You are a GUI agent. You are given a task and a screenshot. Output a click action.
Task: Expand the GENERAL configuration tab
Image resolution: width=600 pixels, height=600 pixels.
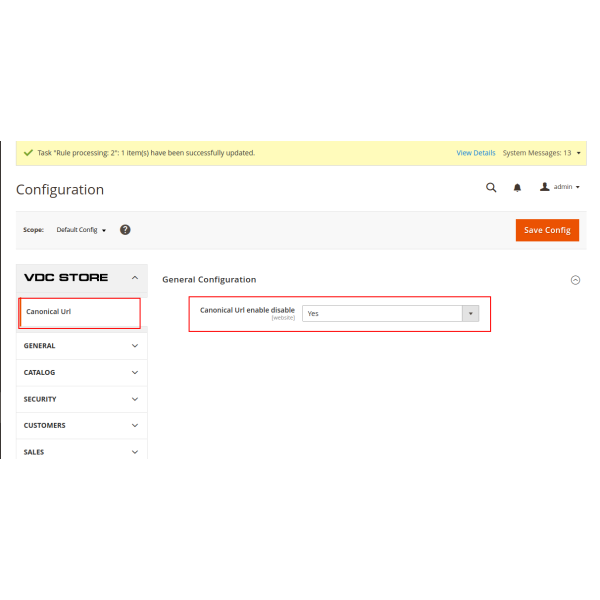82,346
